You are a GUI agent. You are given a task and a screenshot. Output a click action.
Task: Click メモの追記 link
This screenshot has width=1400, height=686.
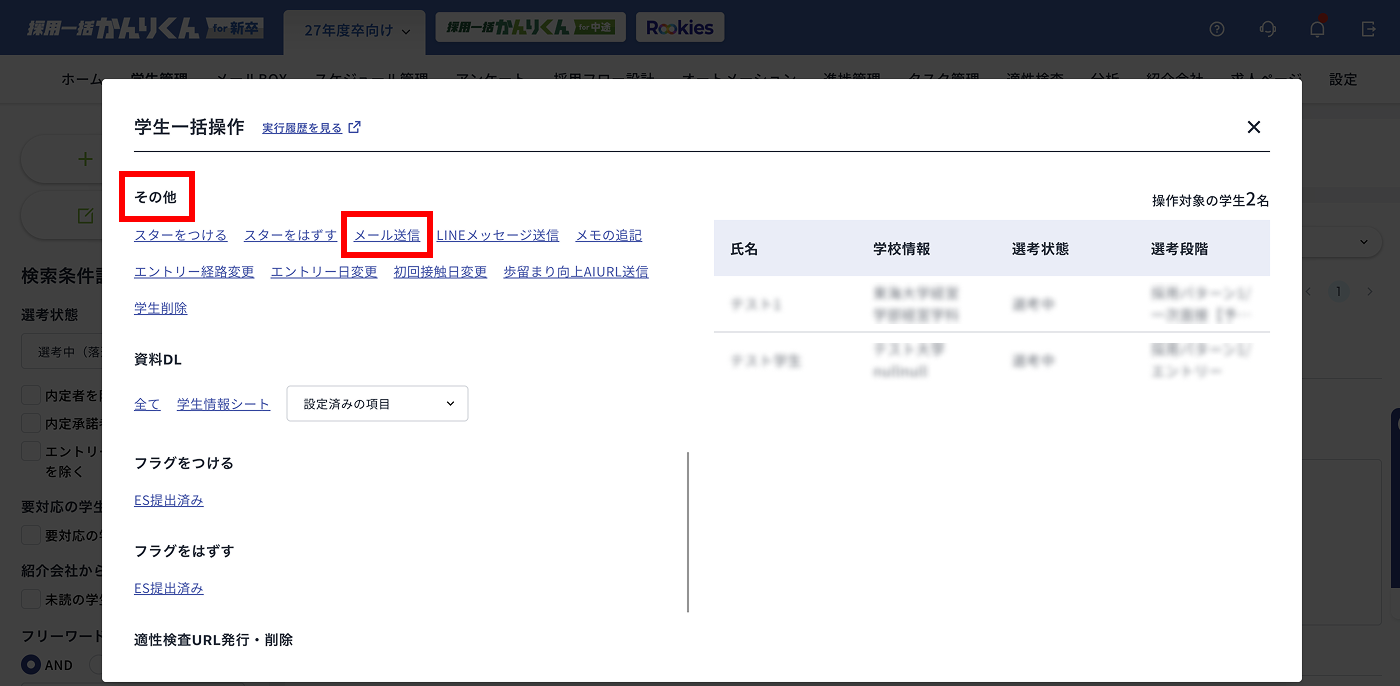[609, 236]
